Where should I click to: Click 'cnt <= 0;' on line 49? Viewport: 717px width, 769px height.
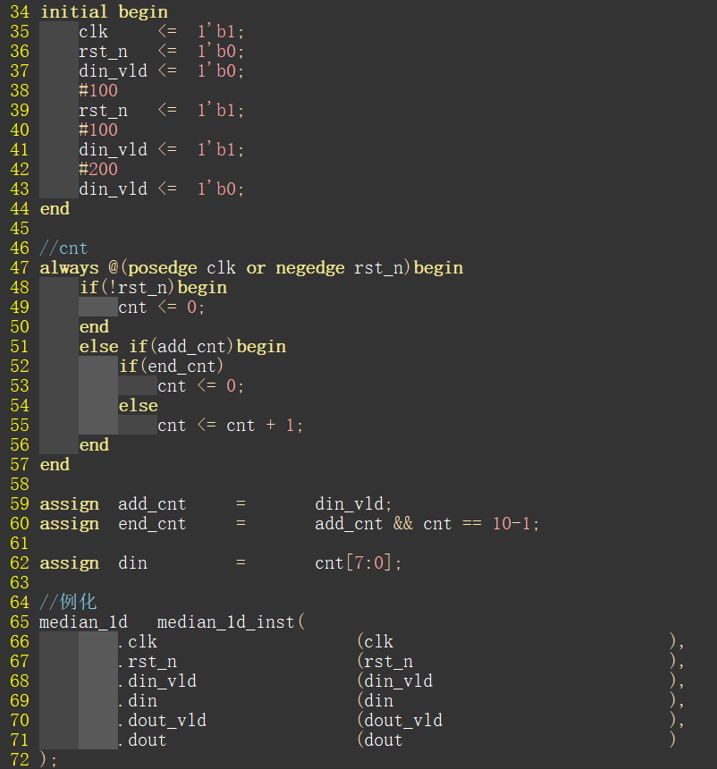(161, 308)
